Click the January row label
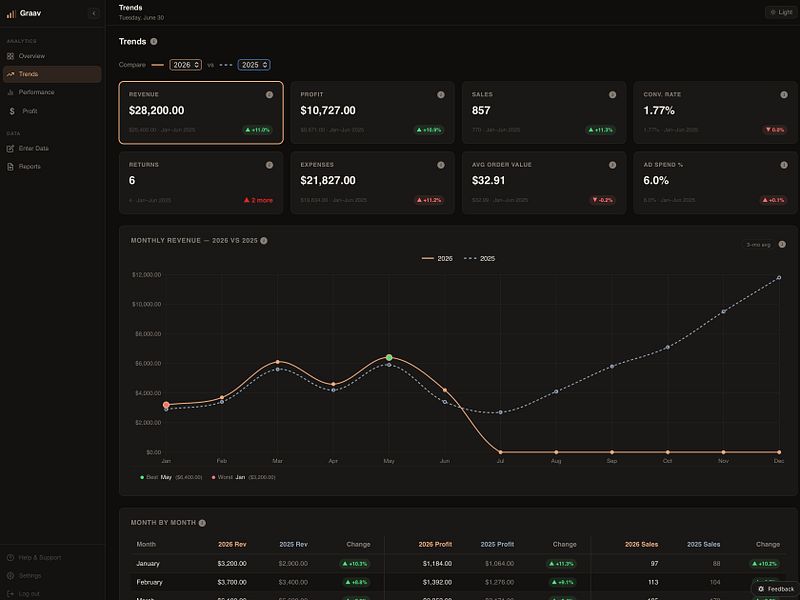The image size is (800, 600). coord(148,564)
